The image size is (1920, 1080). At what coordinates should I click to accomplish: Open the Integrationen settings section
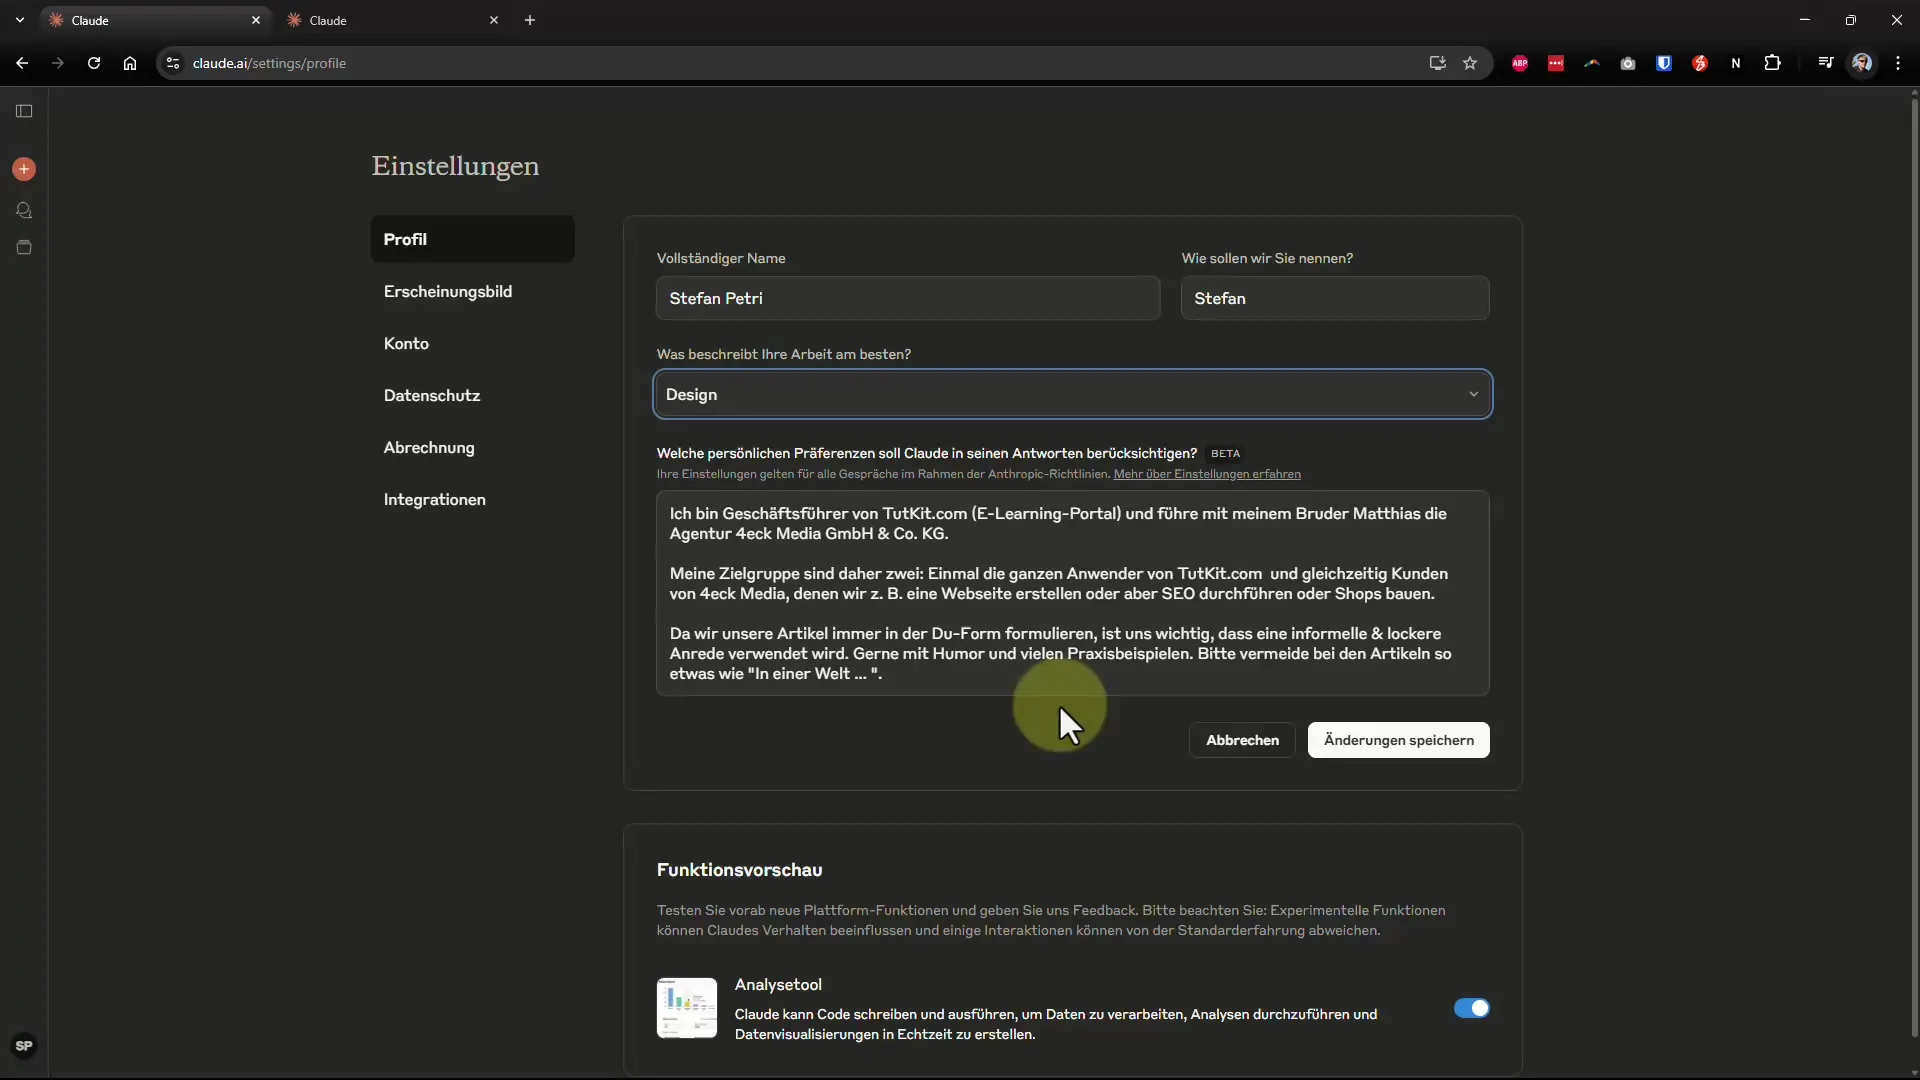point(472,499)
